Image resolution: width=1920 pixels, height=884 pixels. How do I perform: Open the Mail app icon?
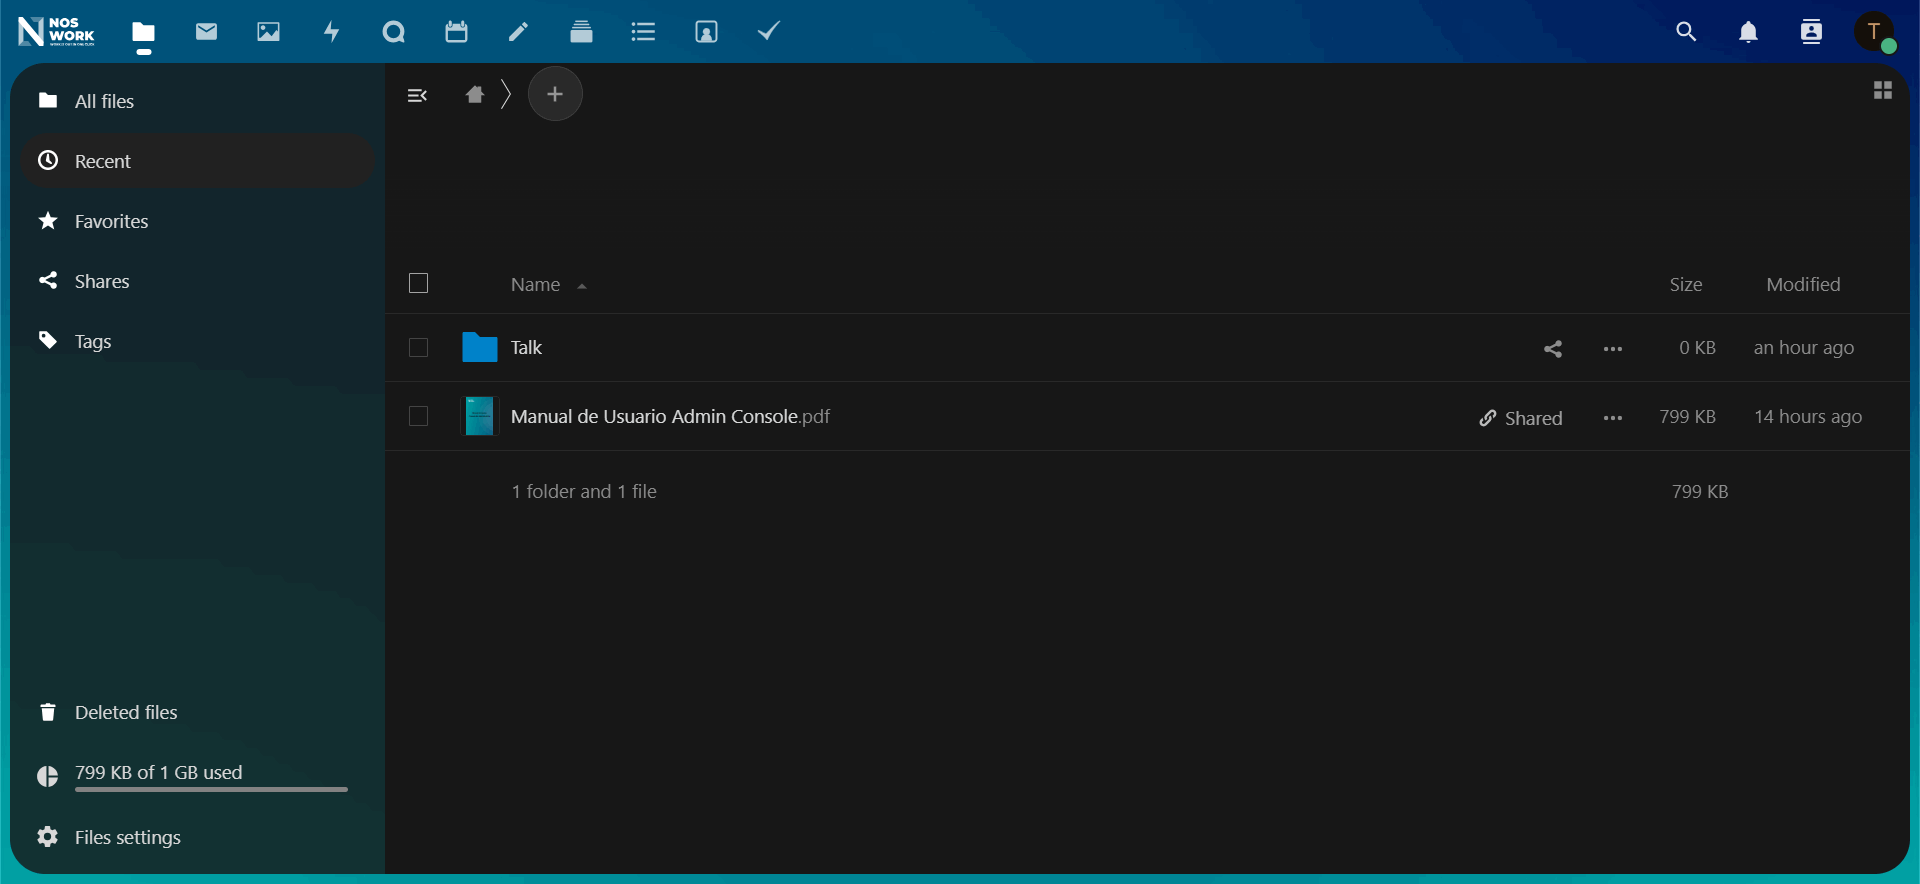pyautogui.click(x=206, y=32)
